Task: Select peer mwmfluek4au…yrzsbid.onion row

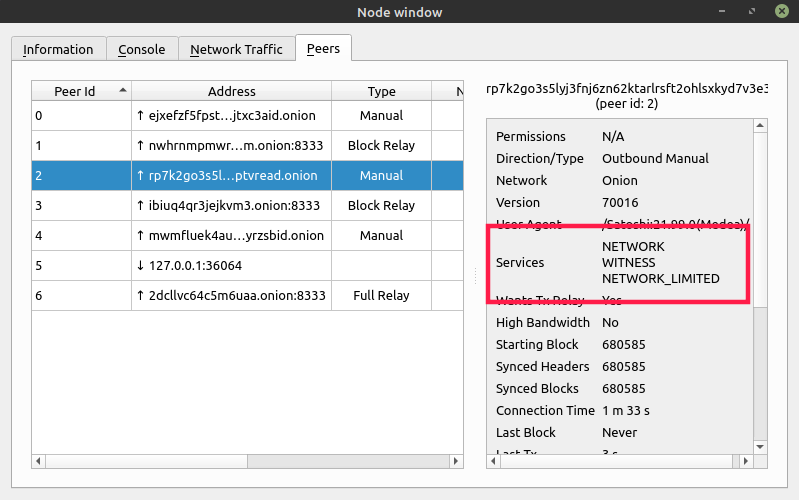Action: pyautogui.click(x=247, y=235)
